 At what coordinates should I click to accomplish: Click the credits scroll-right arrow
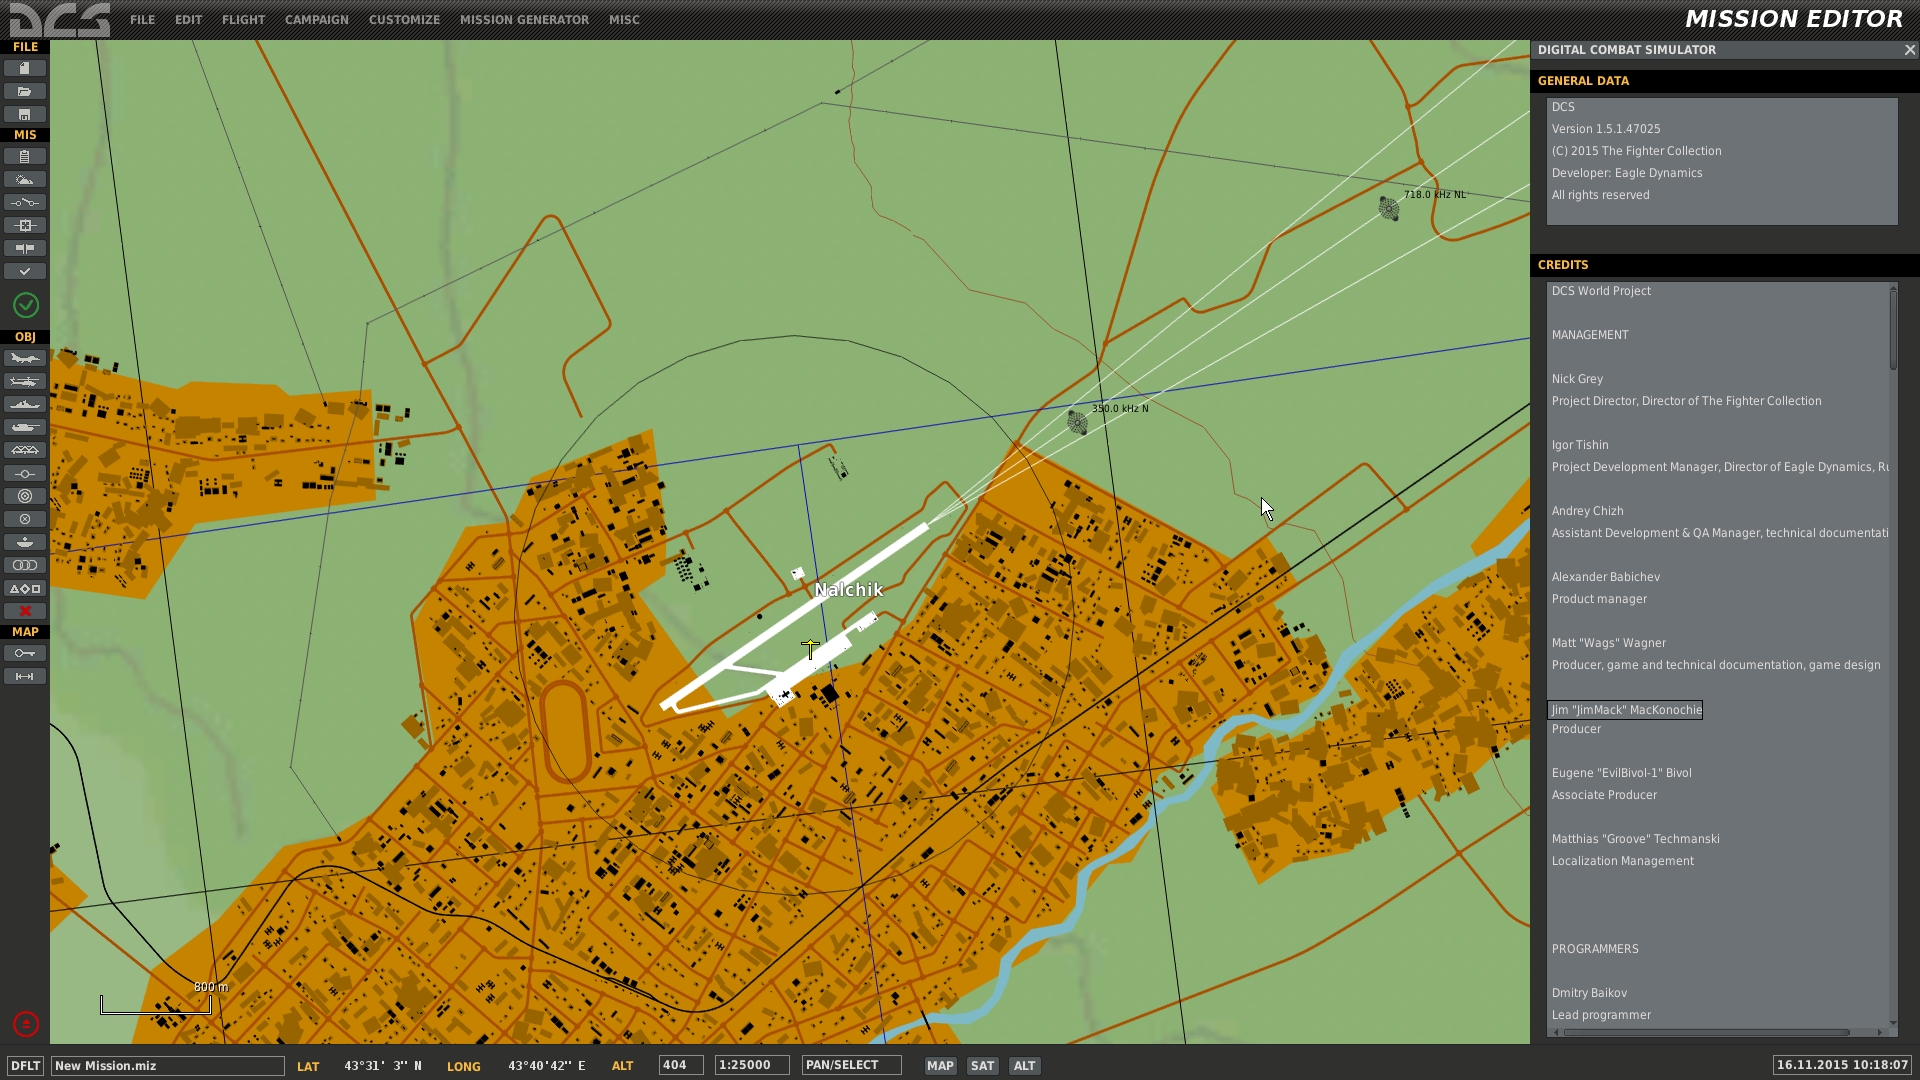pos(1880,1032)
